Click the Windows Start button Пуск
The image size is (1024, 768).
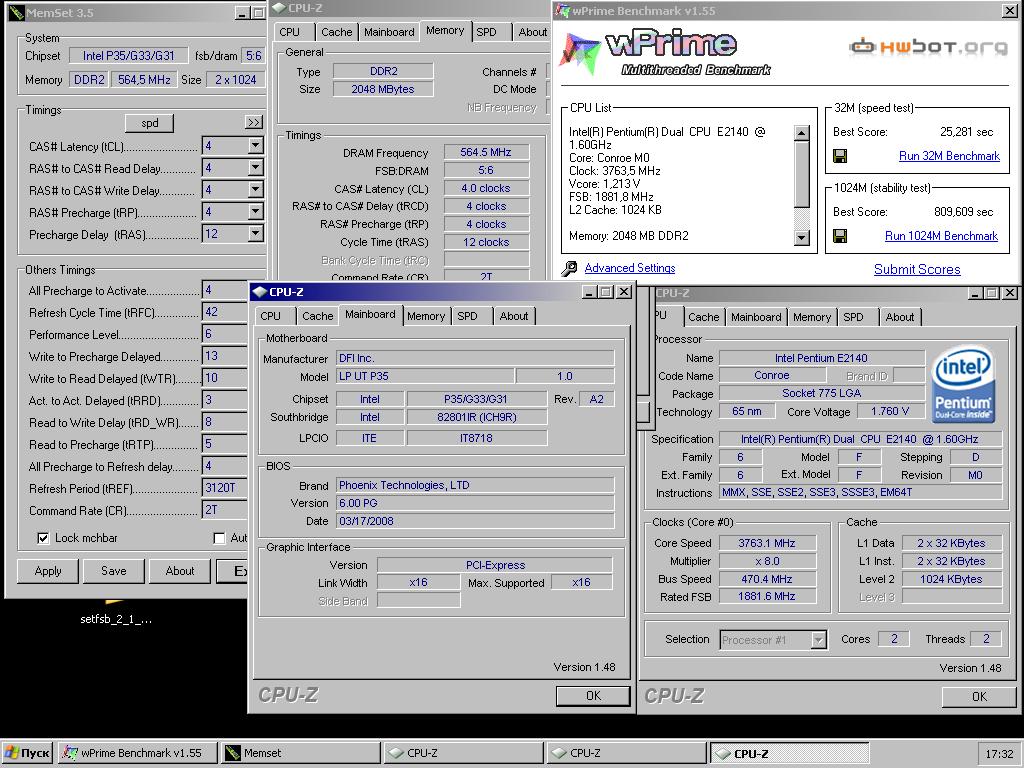[27, 753]
